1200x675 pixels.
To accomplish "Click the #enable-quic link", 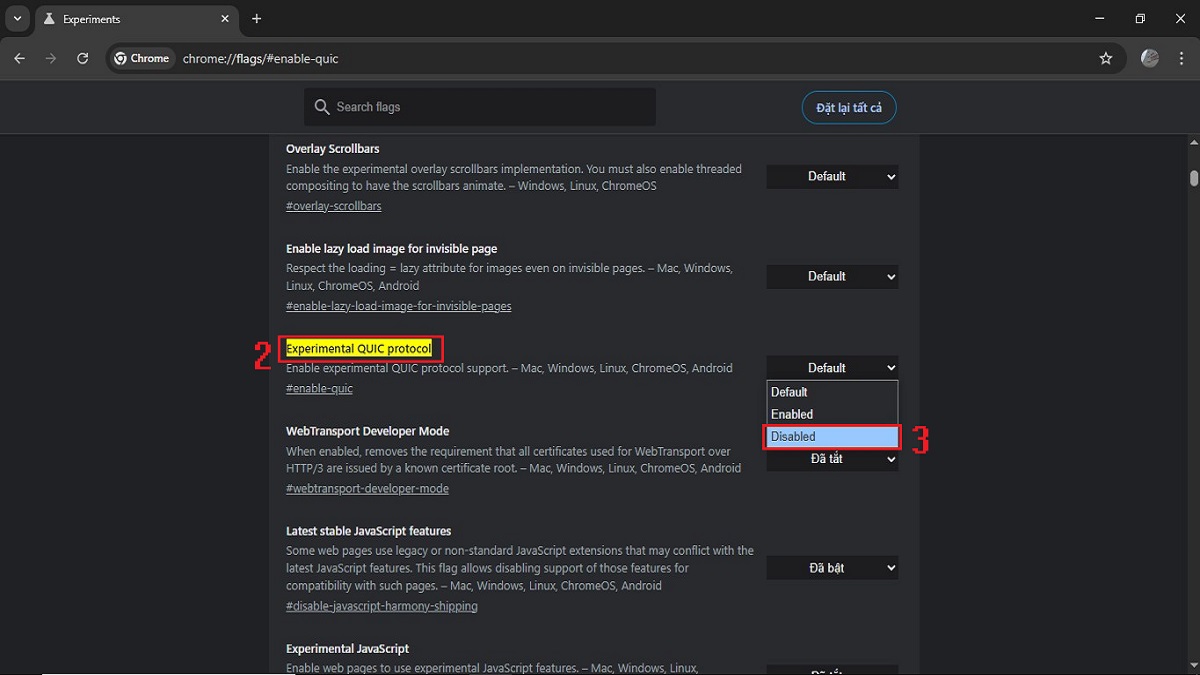I will point(319,388).
